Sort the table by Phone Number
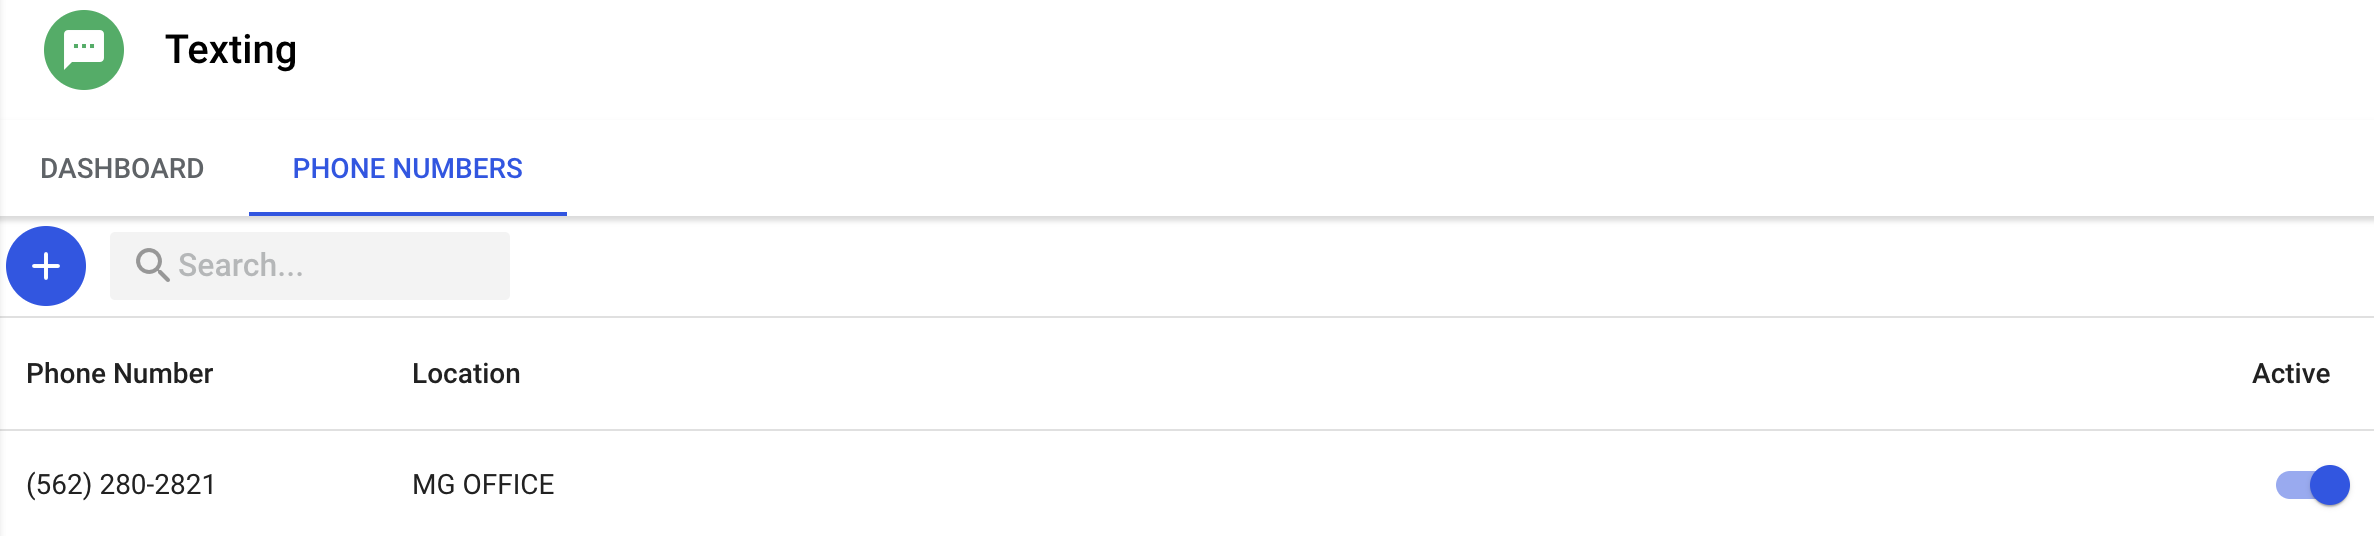 pos(119,374)
